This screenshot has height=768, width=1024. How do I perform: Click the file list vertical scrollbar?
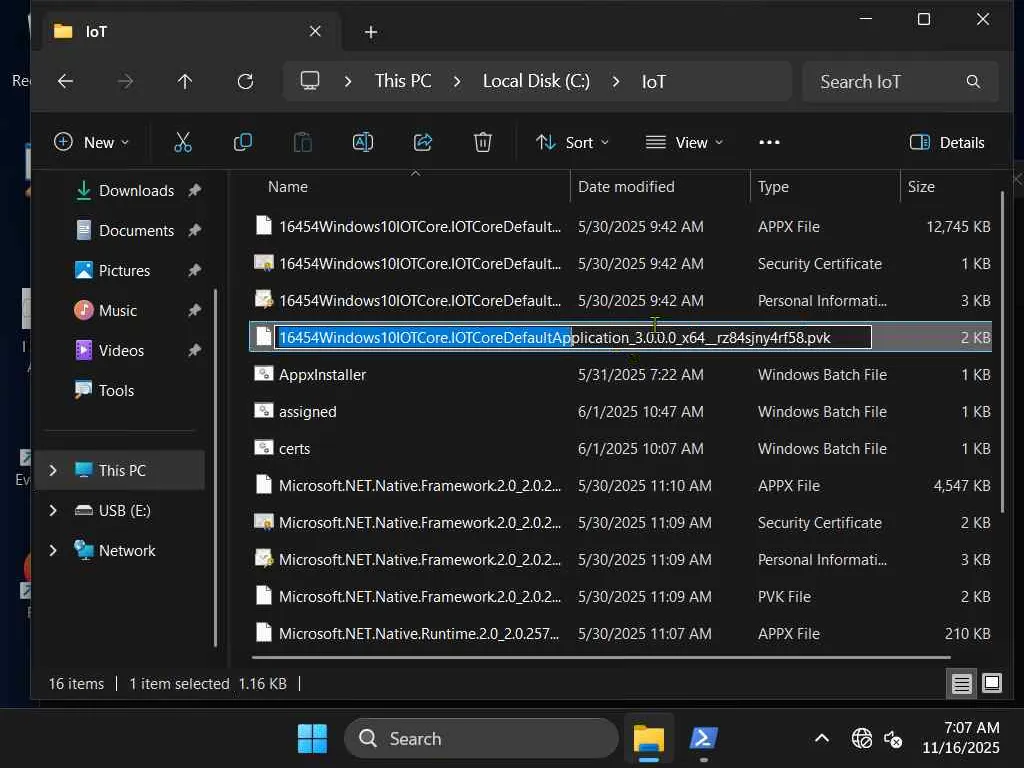(1002, 351)
